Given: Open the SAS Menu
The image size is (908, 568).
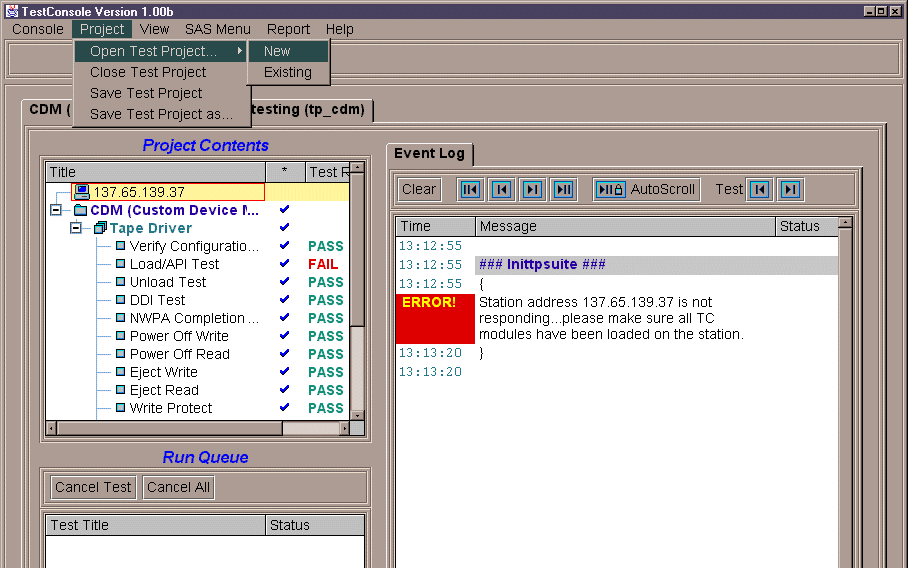Looking at the screenshot, I should pos(218,29).
